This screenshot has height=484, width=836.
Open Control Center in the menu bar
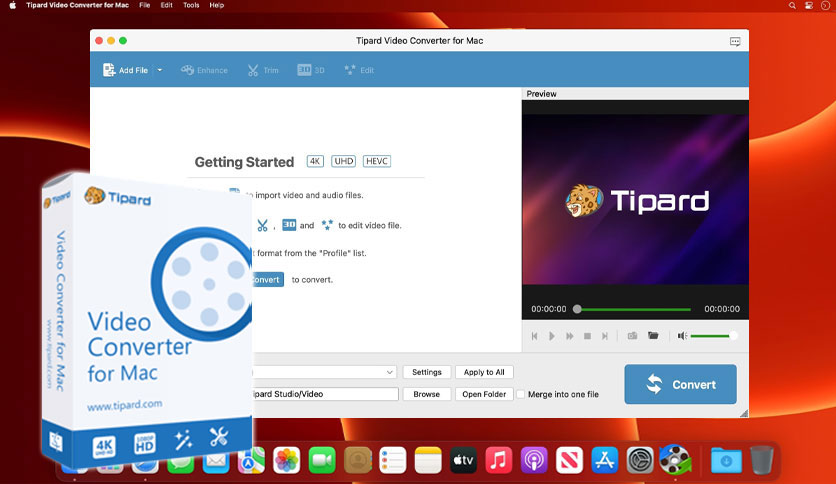(x=809, y=5)
